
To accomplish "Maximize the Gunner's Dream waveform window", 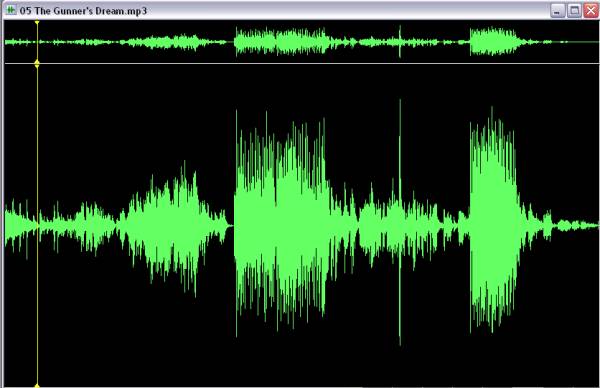I will click(574, 11).
